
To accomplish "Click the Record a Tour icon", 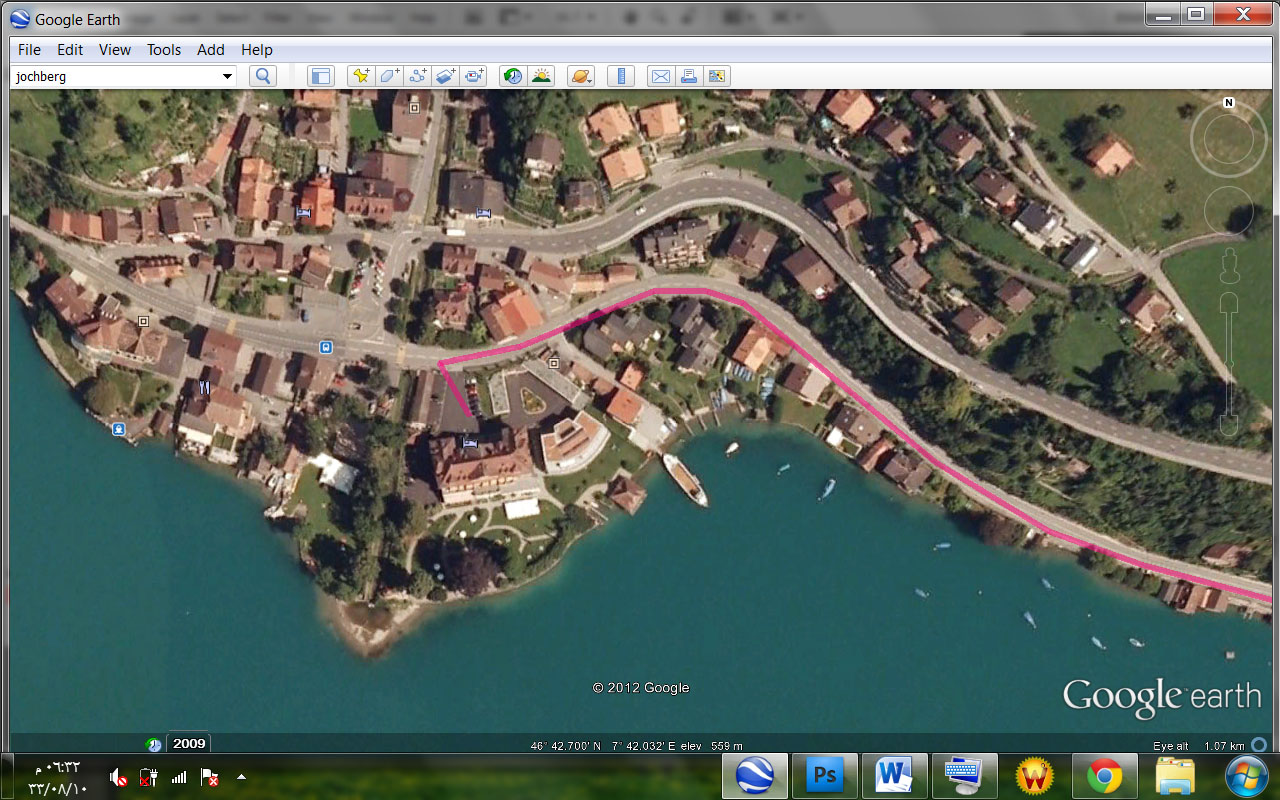I will (x=474, y=76).
